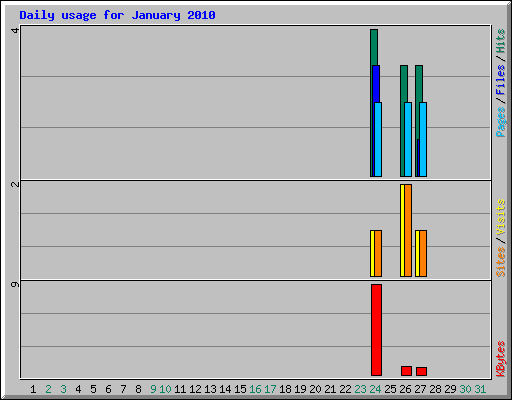Click day label '1' on the x-axis
The width and height of the screenshot is (512, 400).
(33, 389)
